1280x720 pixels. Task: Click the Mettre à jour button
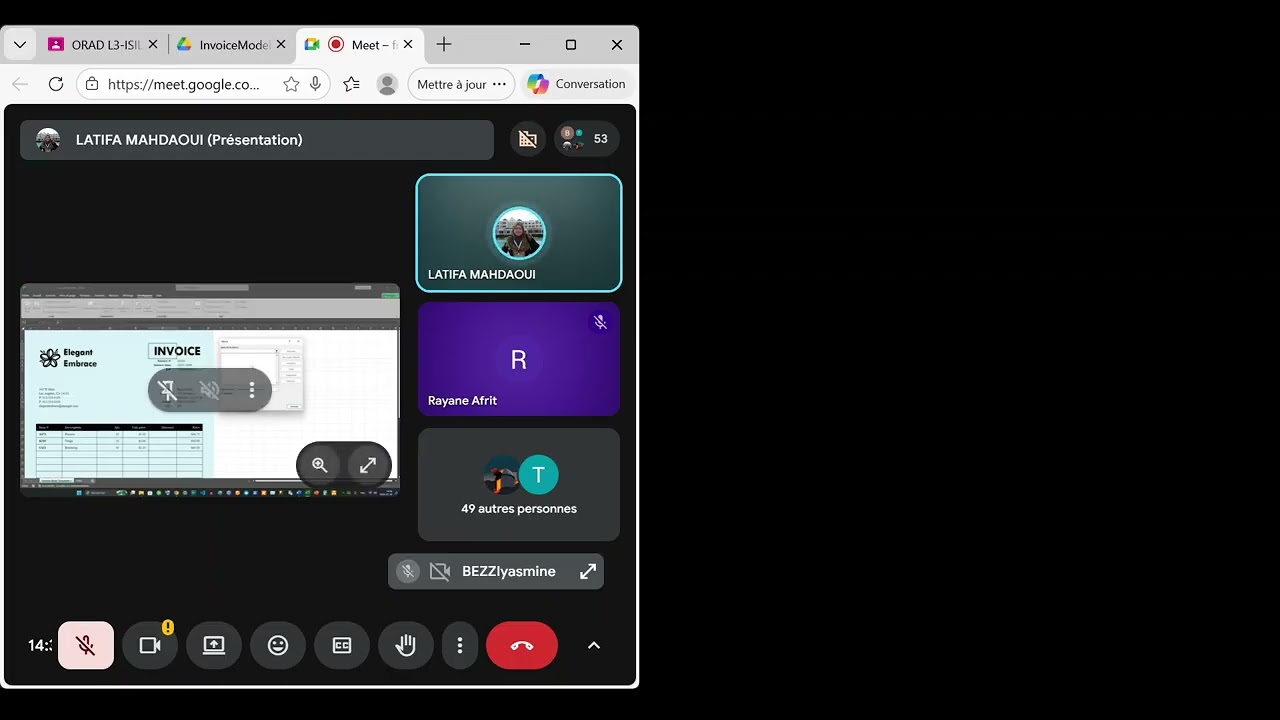pos(461,85)
